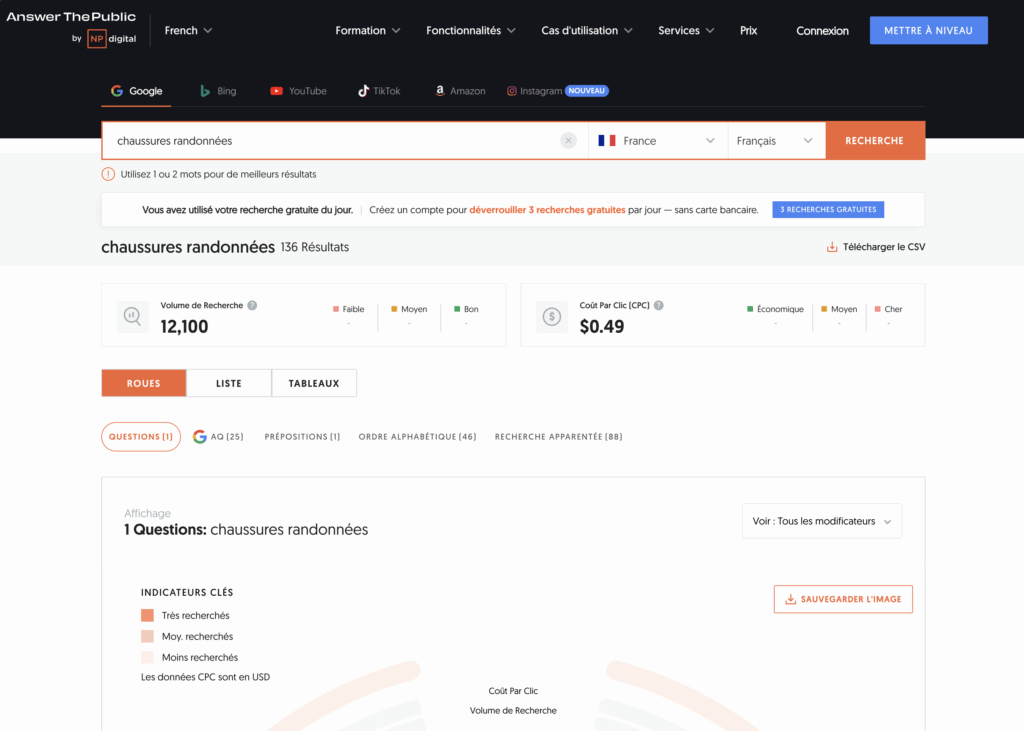Click the Moins recherchés color swatch

(x=148, y=657)
